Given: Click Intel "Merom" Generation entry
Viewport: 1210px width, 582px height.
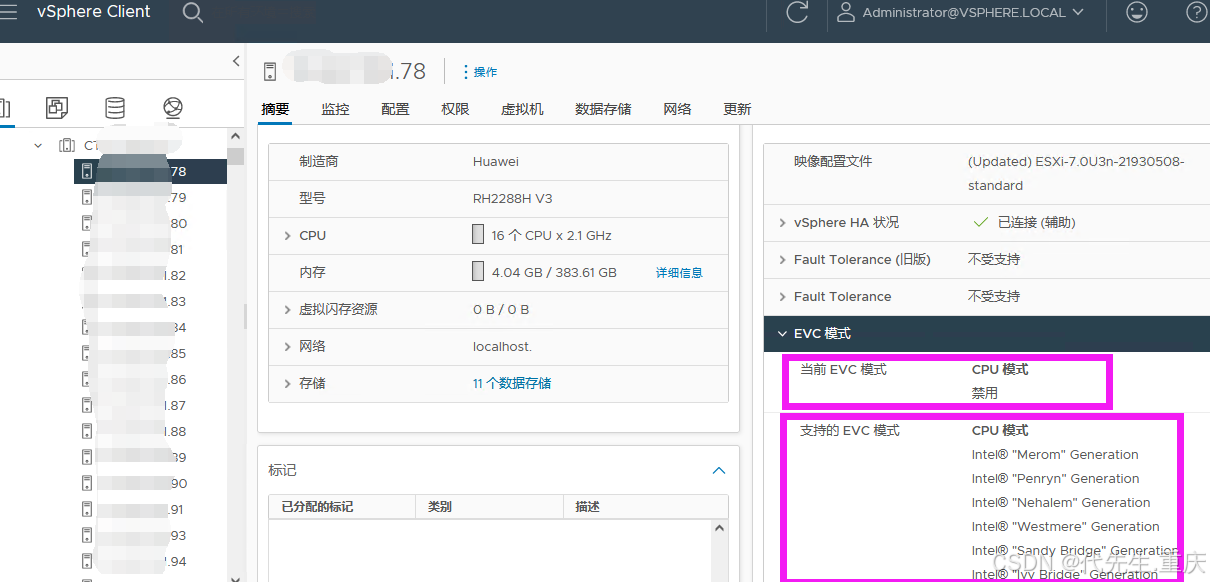Looking at the screenshot, I should pos(1055,455).
